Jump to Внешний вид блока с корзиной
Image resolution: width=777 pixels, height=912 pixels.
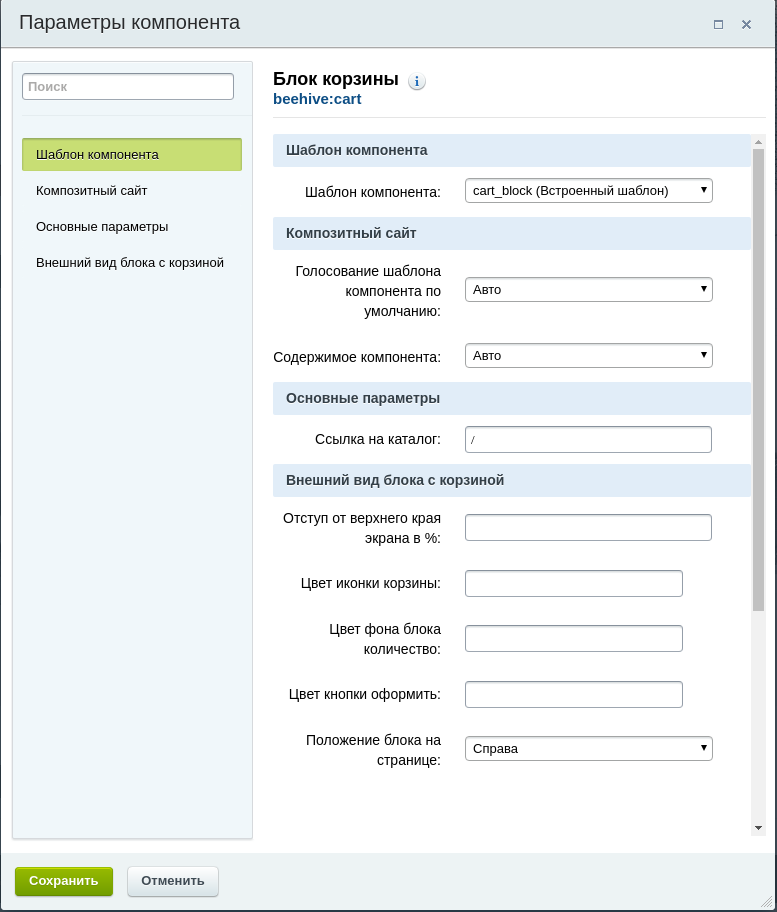pos(132,263)
